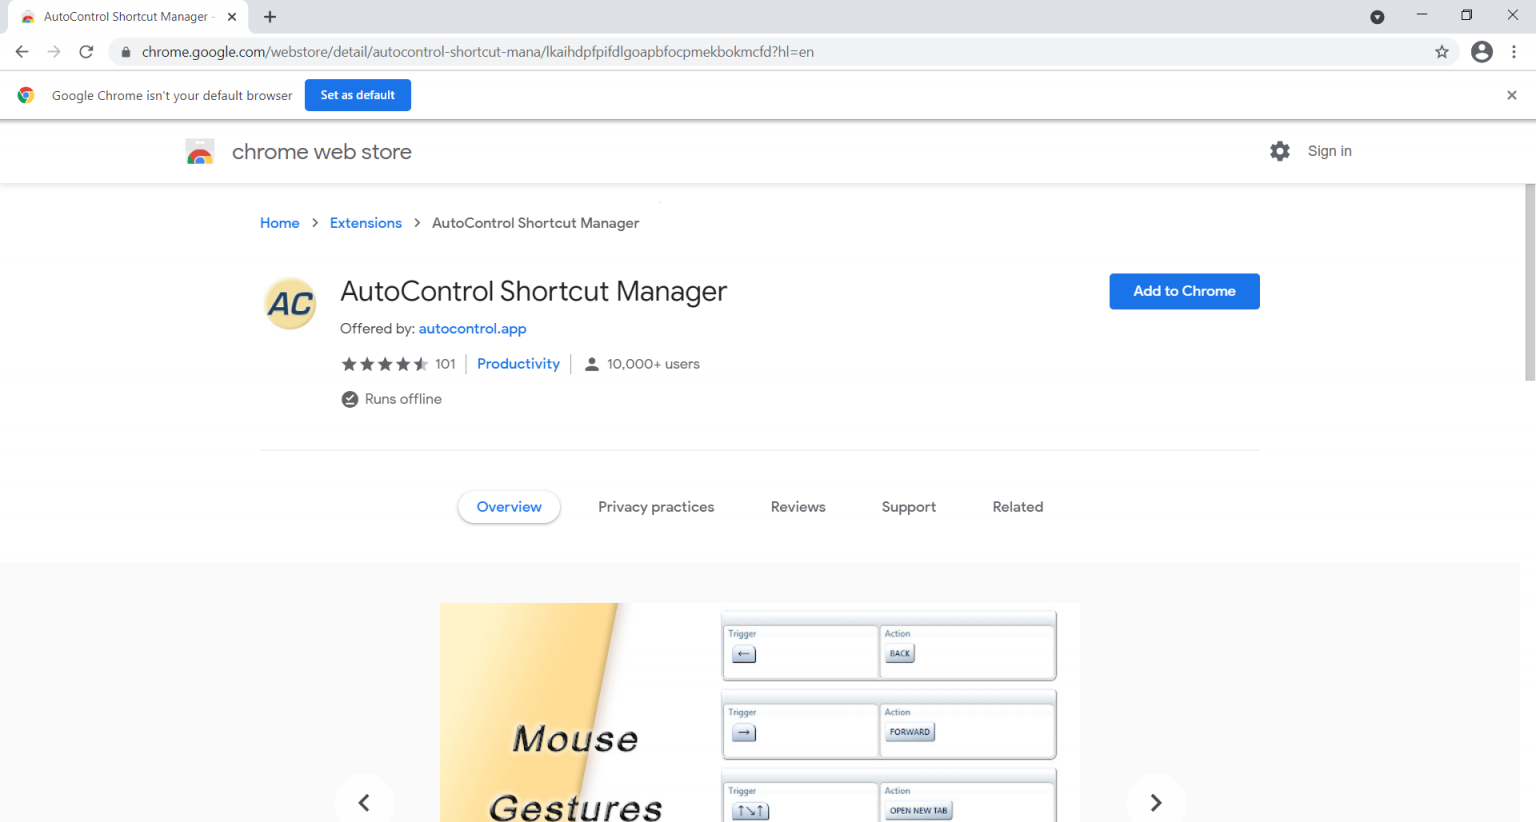1536x822 pixels.
Task: Click the Runs offline badge icon
Action: tap(349, 398)
